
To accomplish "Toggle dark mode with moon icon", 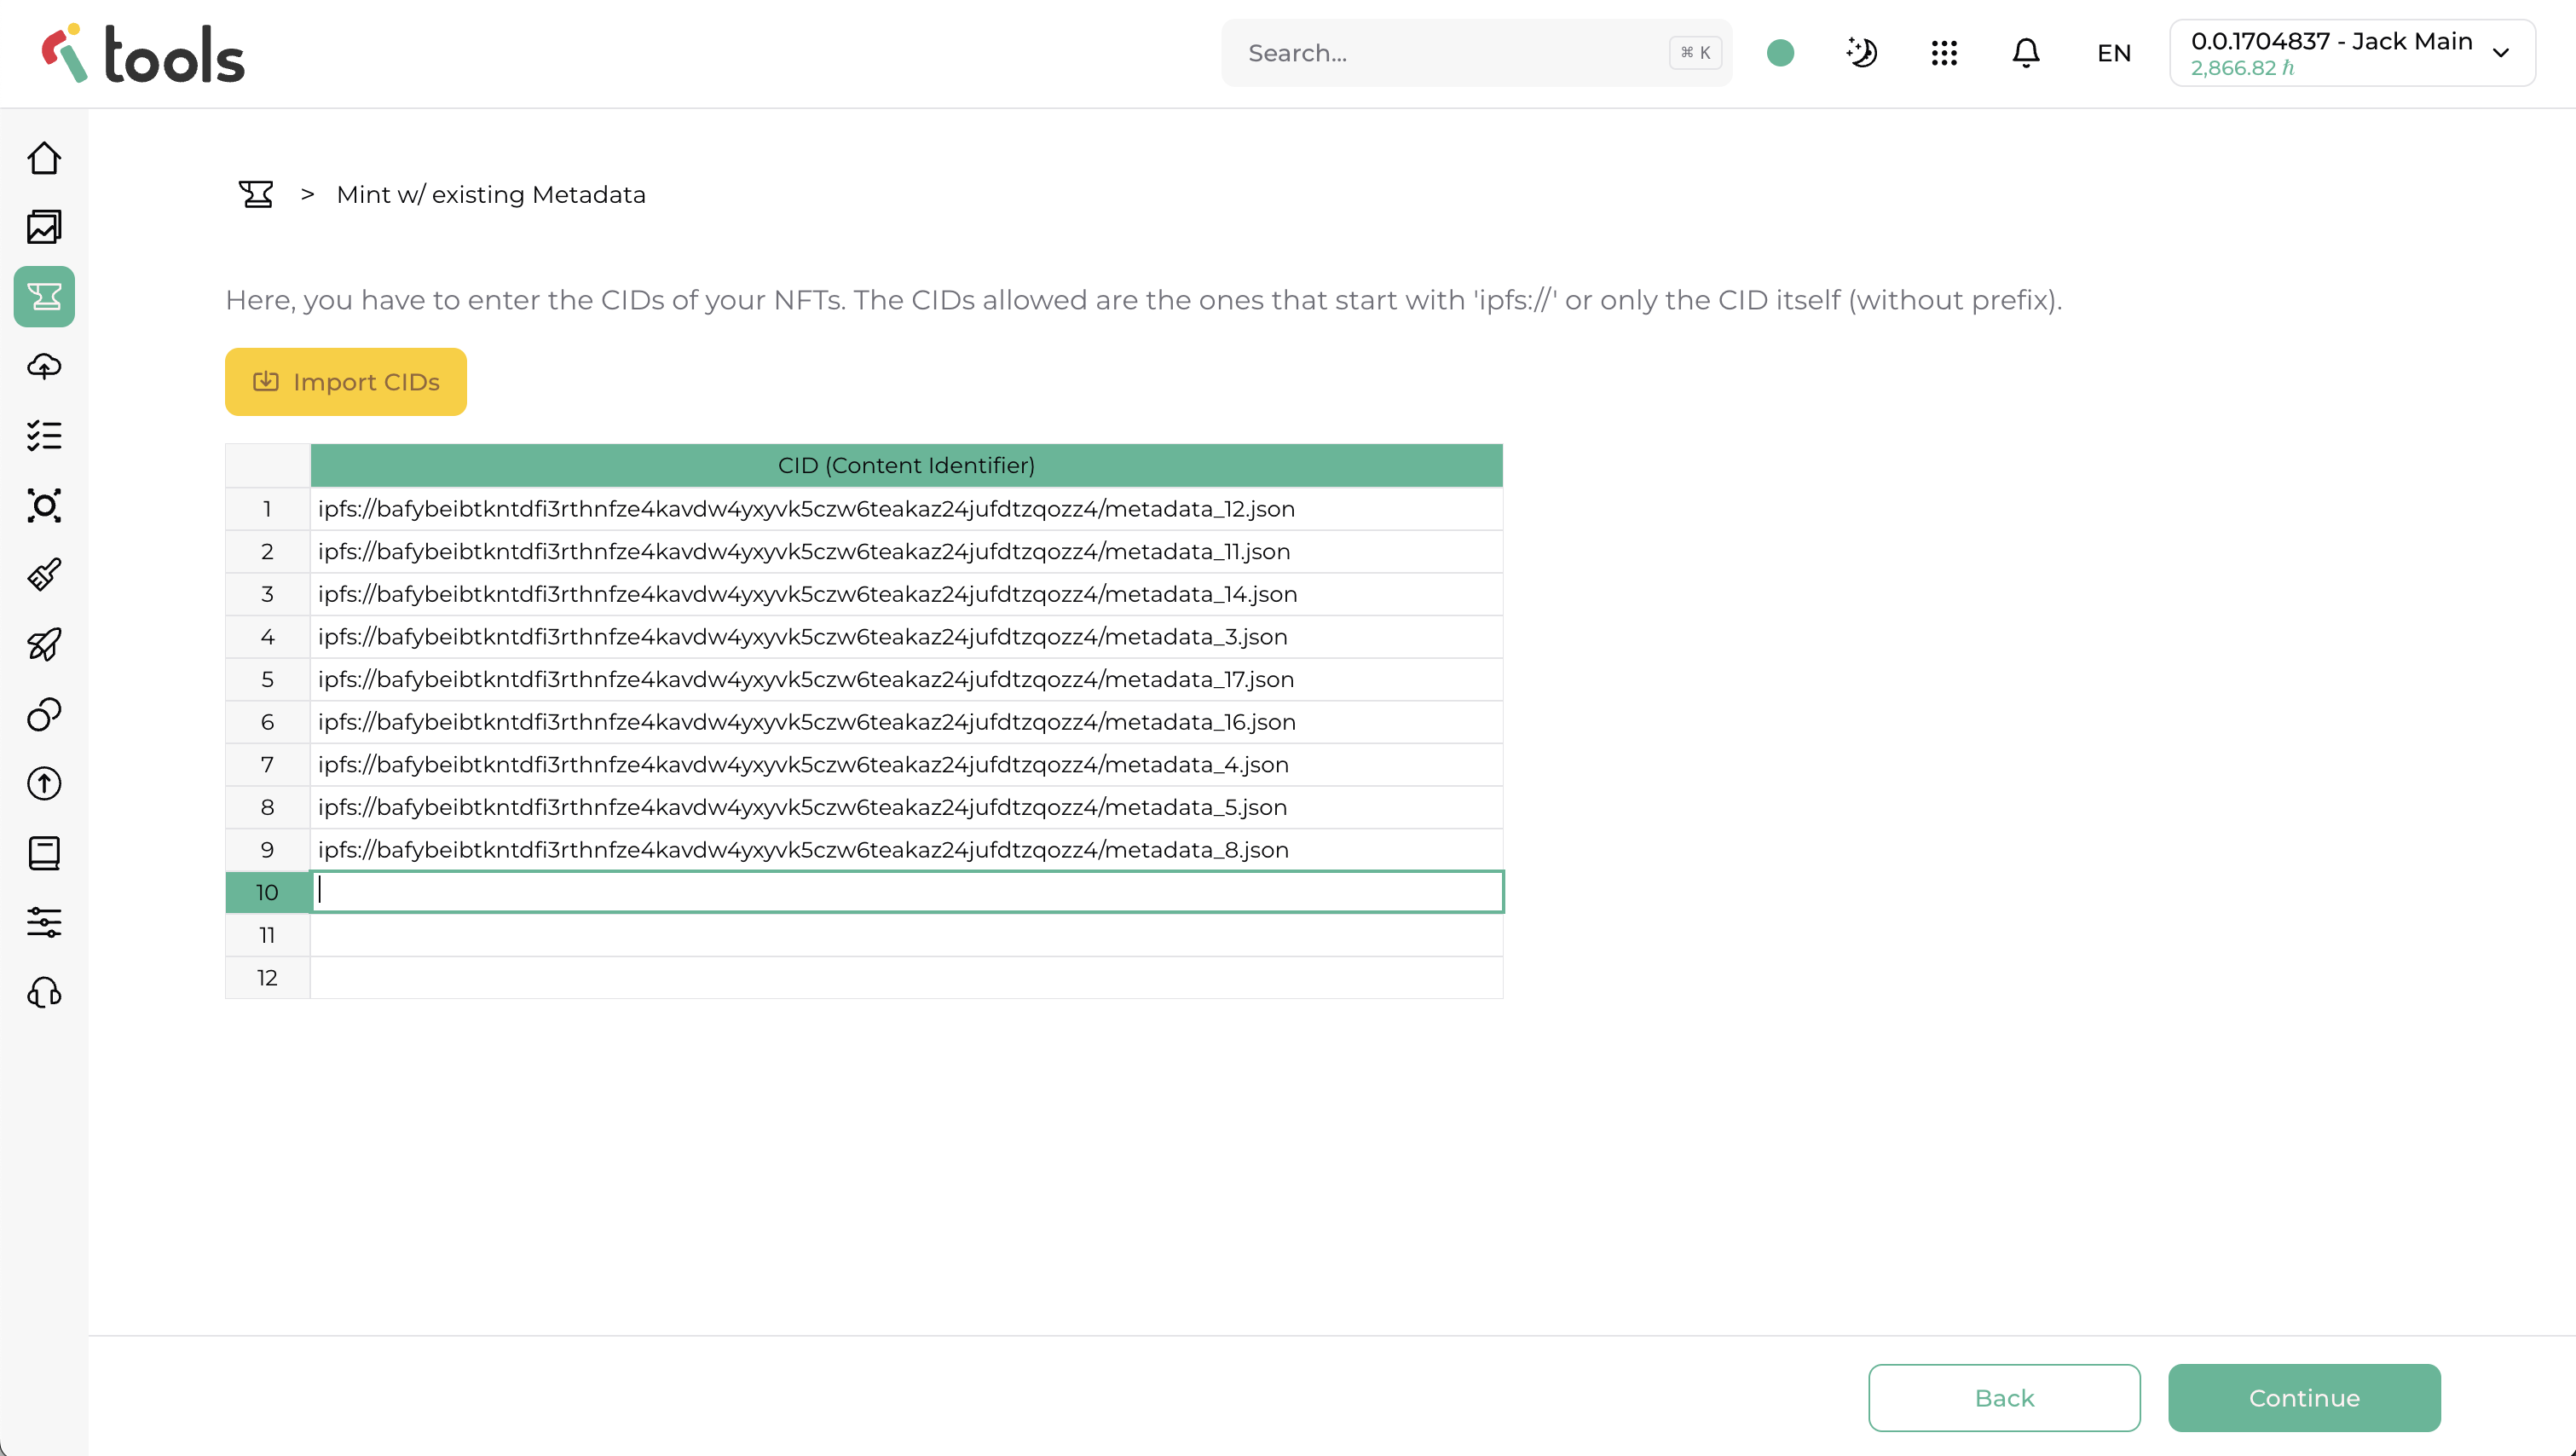I will pyautogui.click(x=1861, y=53).
